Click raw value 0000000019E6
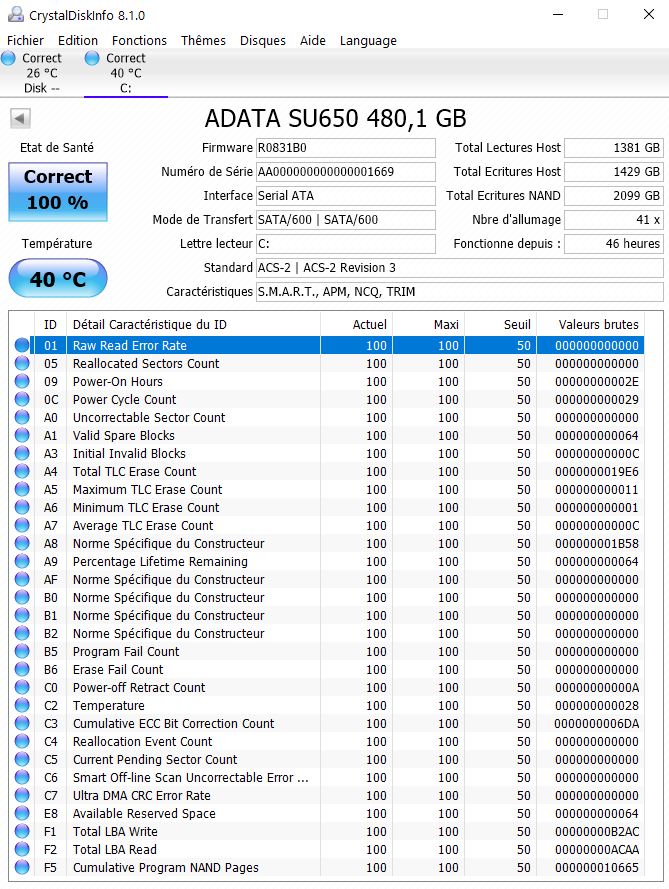This screenshot has width=669, height=889. (596, 471)
